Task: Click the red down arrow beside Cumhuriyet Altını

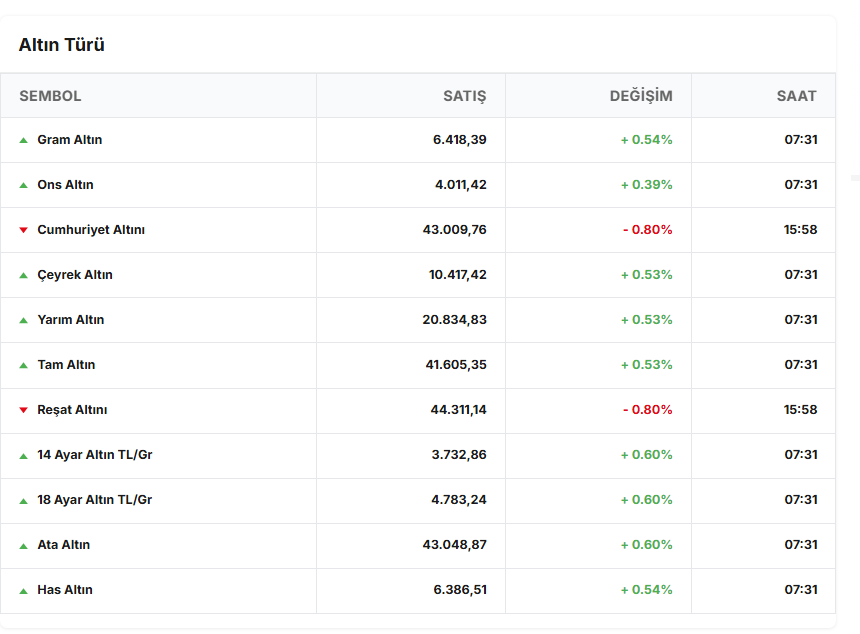Action: pyautogui.click(x=24, y=230)
